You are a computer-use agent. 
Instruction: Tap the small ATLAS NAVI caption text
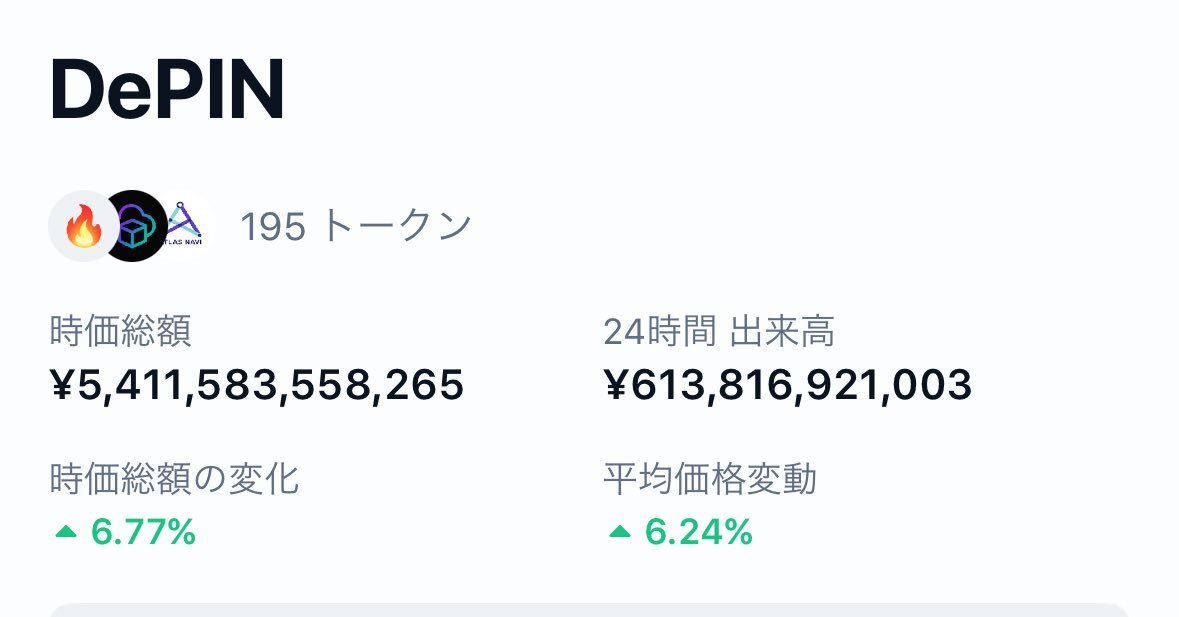[183, 242]
